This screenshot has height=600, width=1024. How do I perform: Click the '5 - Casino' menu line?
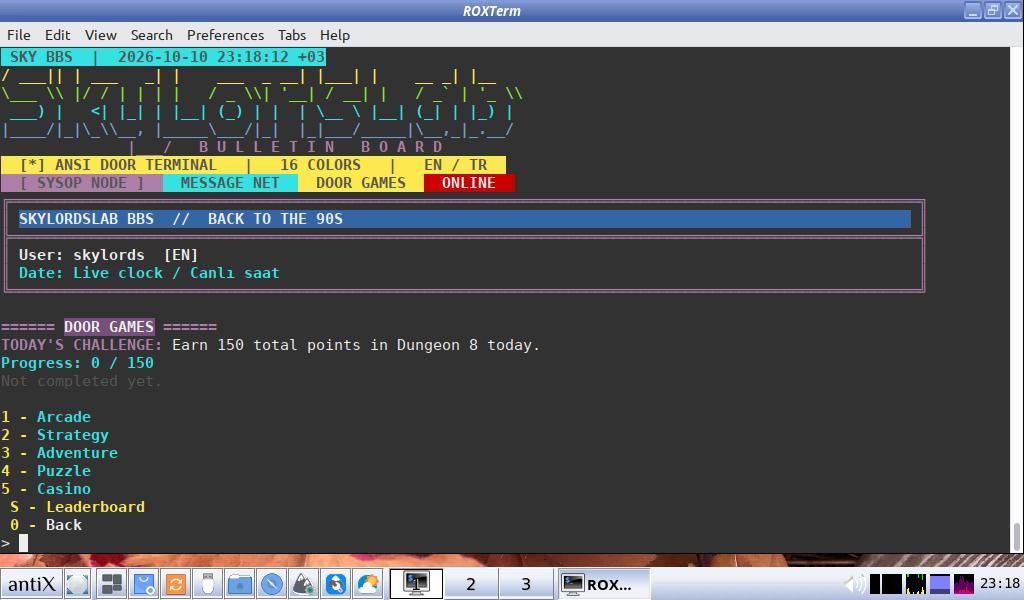pos(46,488)
